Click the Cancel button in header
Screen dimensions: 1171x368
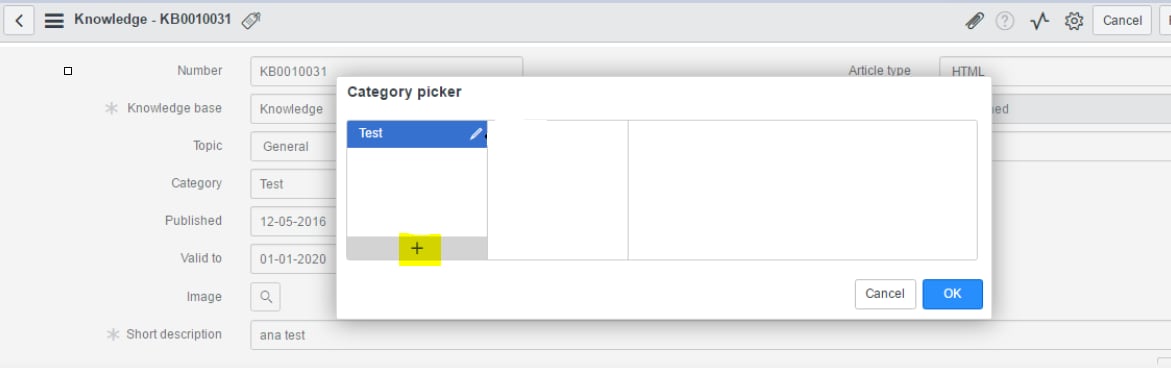[x=1122, y=21]
